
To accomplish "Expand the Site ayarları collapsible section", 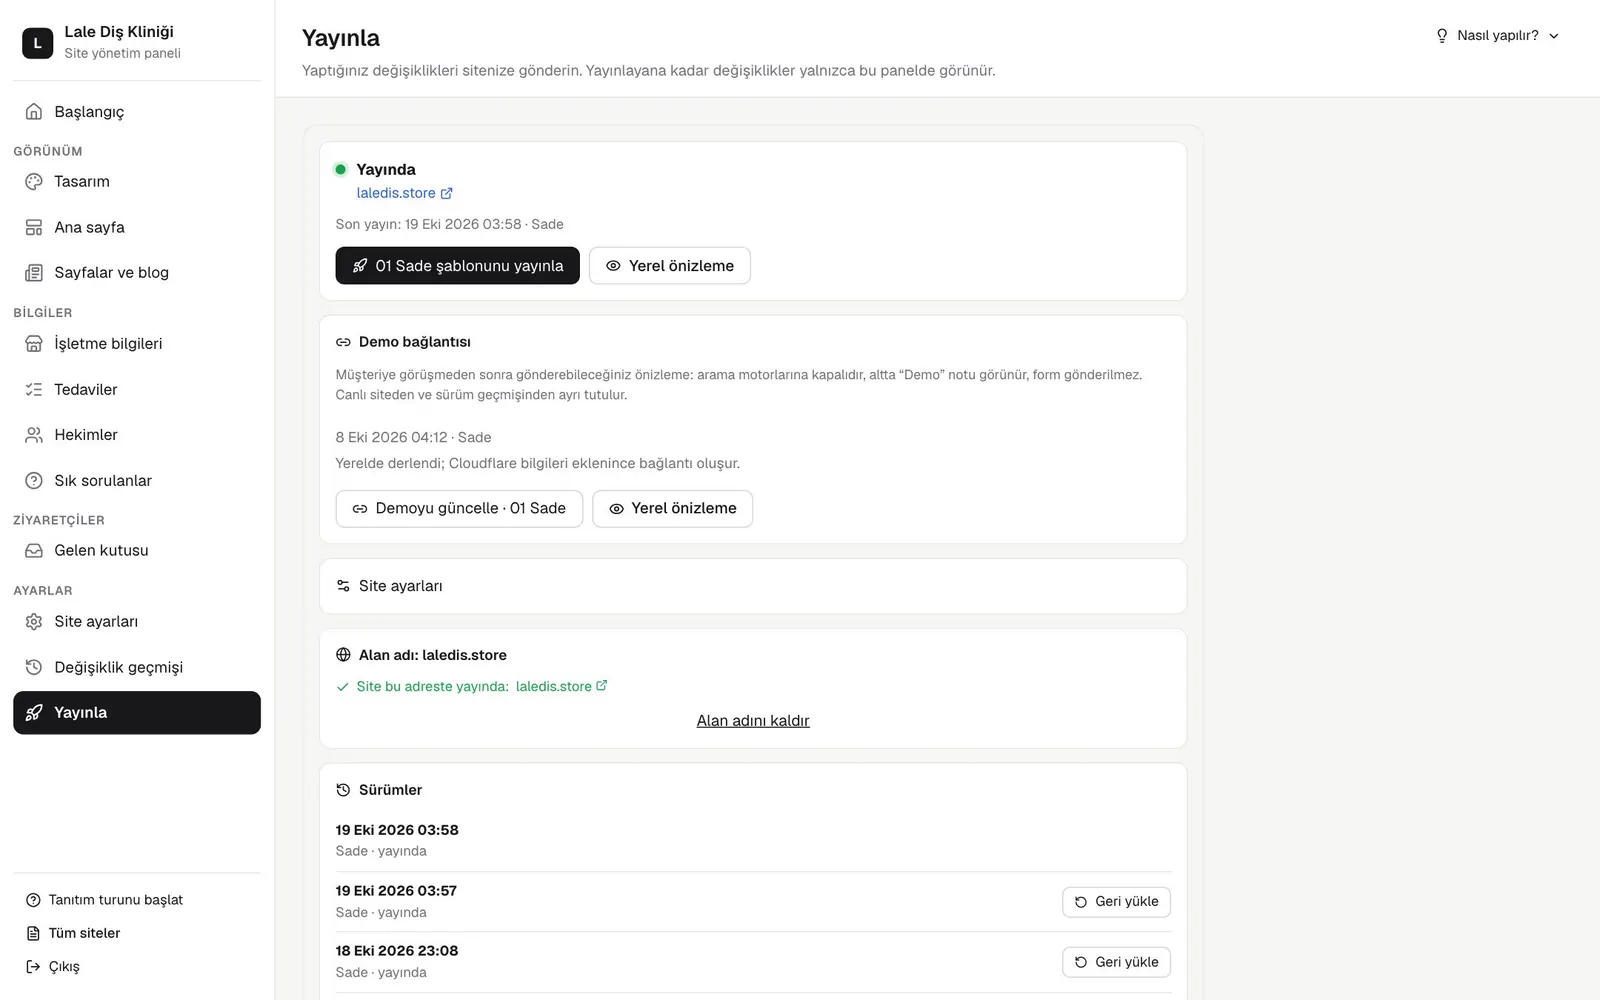I will tap(753, 586).
